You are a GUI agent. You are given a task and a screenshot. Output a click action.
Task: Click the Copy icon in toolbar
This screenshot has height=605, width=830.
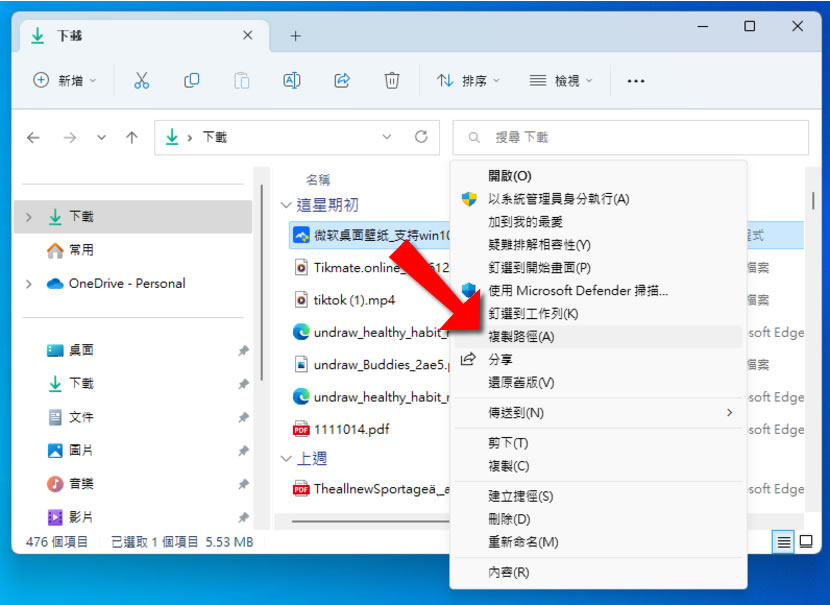click(x=191, y=81)
